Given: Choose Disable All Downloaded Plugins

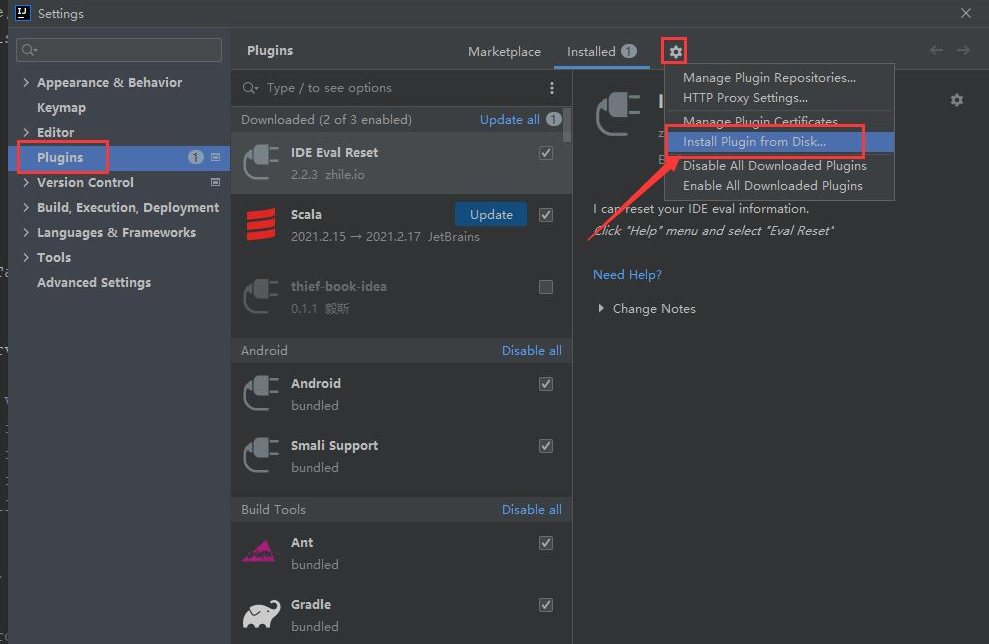Looking at the screenshot, I should point(779,165).
